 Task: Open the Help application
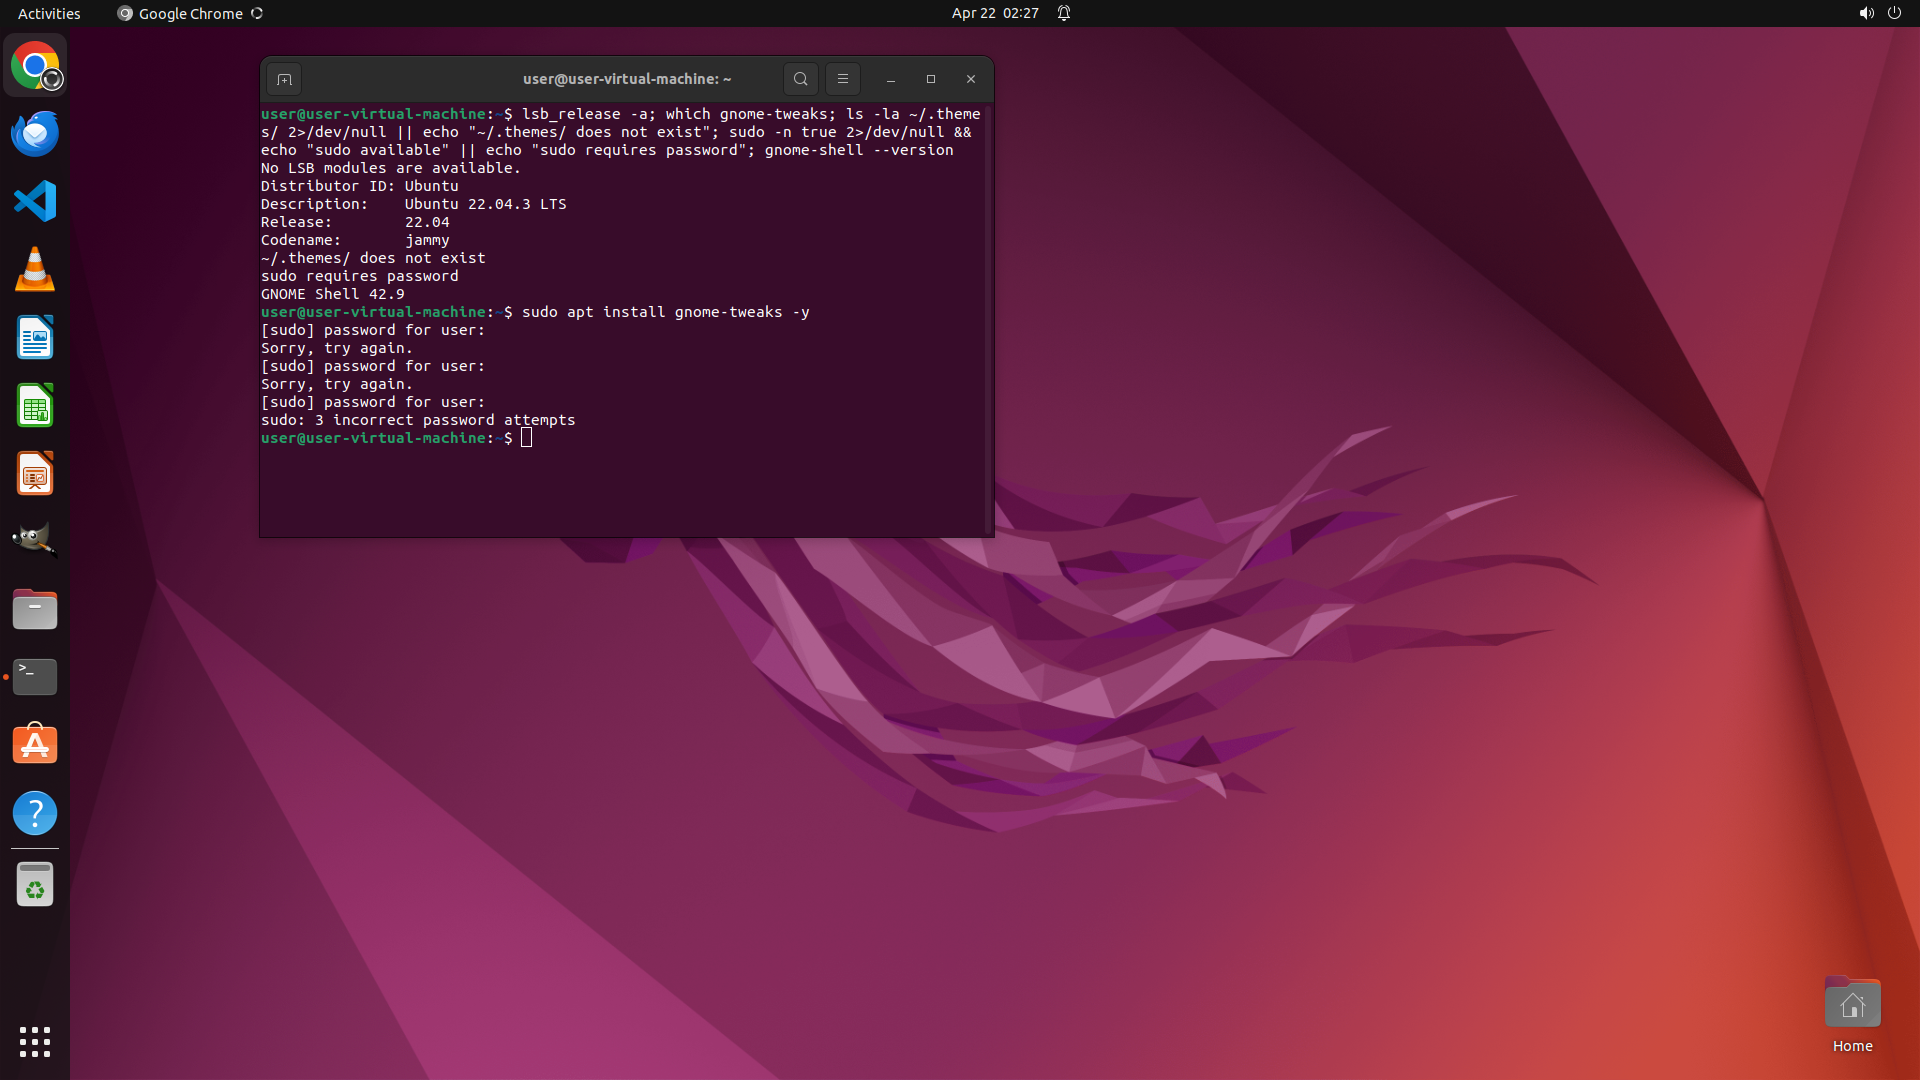tap(35, 813)
